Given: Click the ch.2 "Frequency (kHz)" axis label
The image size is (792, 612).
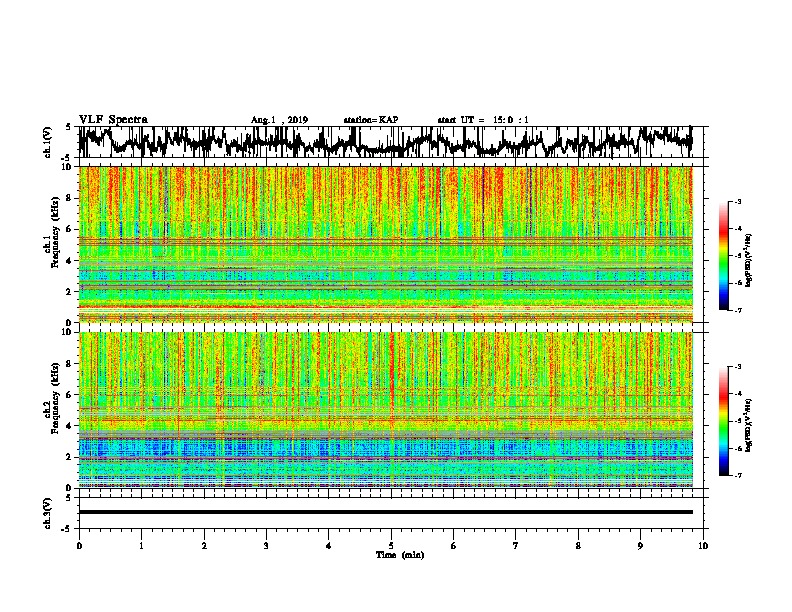Looking at the screenshot, I should (55, 397).
